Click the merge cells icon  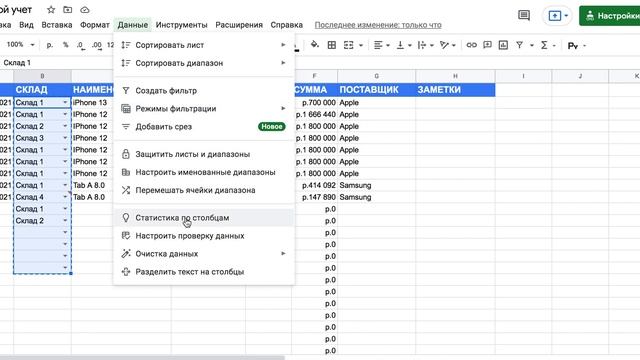pos(349,45)
